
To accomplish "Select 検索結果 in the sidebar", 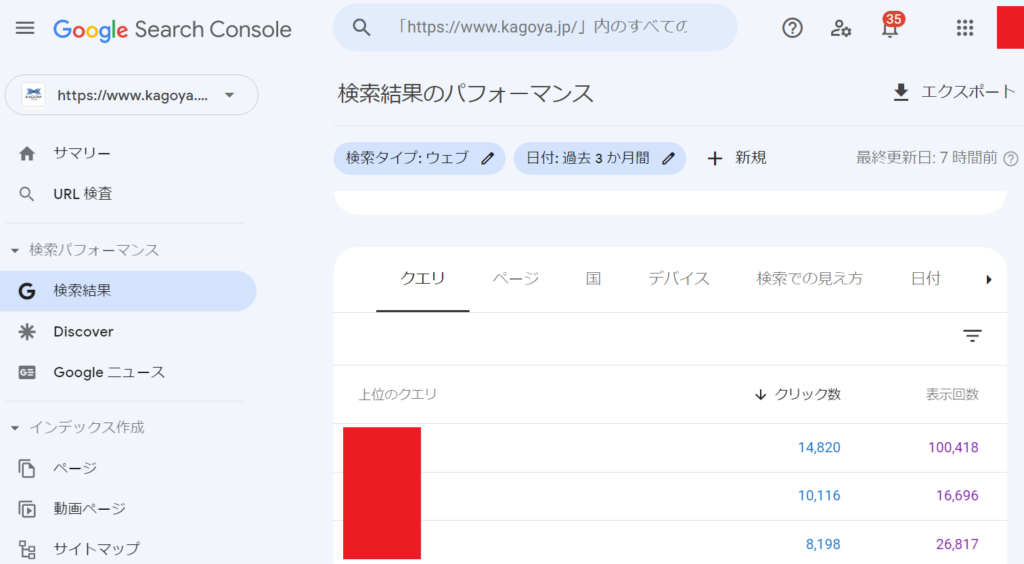I will (x=128, y=291).
